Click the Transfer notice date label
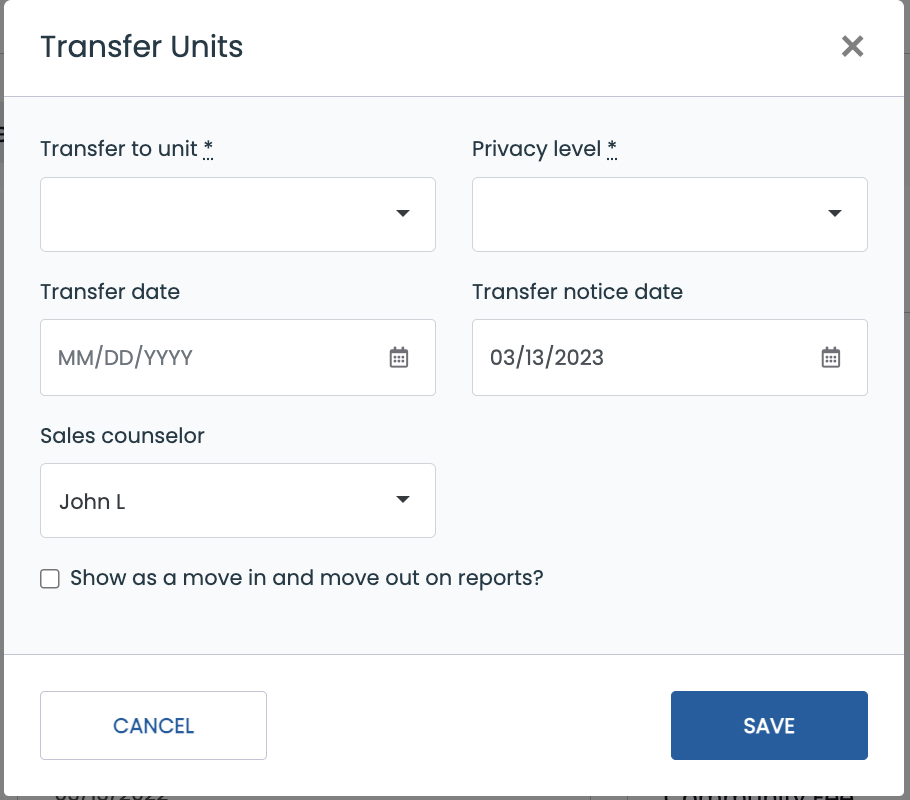 pos(577,291)
